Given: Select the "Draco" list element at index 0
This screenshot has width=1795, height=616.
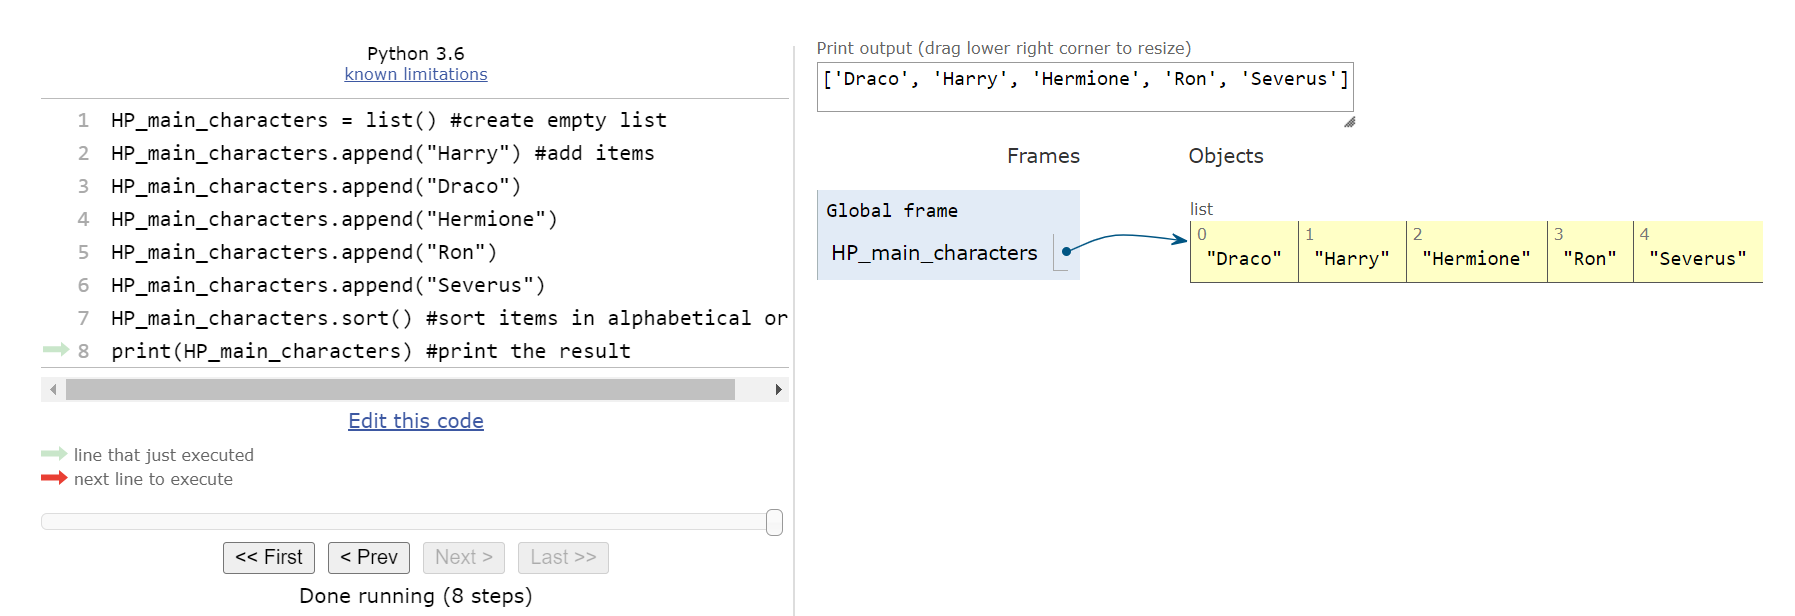Looking at the screenshot, I should (1244, 258).
